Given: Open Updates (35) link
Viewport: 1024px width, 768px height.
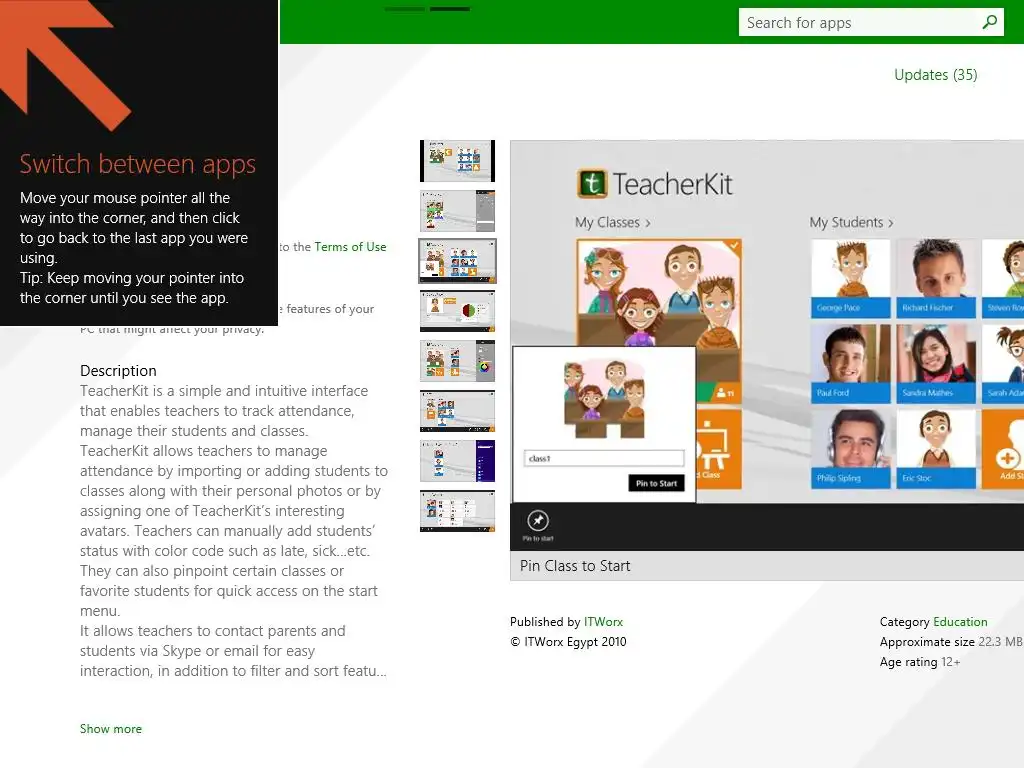Looking at the screenshot, I should 935,75.
